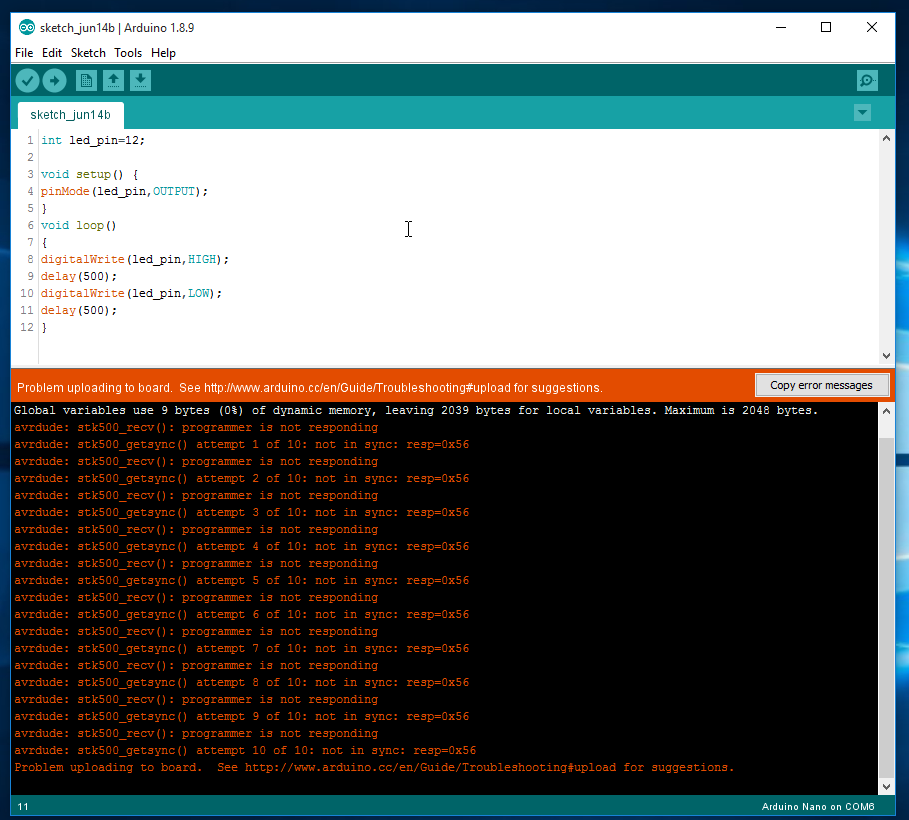
Task: Click the pinMode(led_pin,OUTPUT) line
Action: 124,191
